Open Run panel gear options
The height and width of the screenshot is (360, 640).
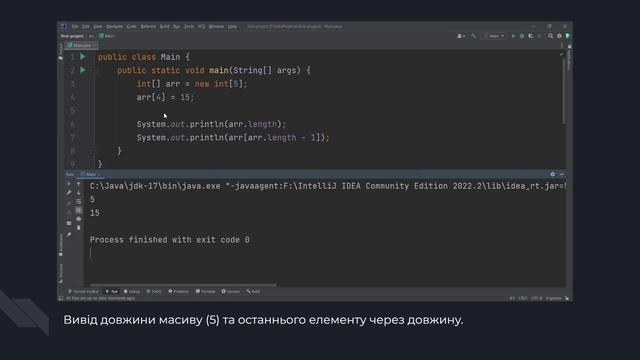(553, 174)
